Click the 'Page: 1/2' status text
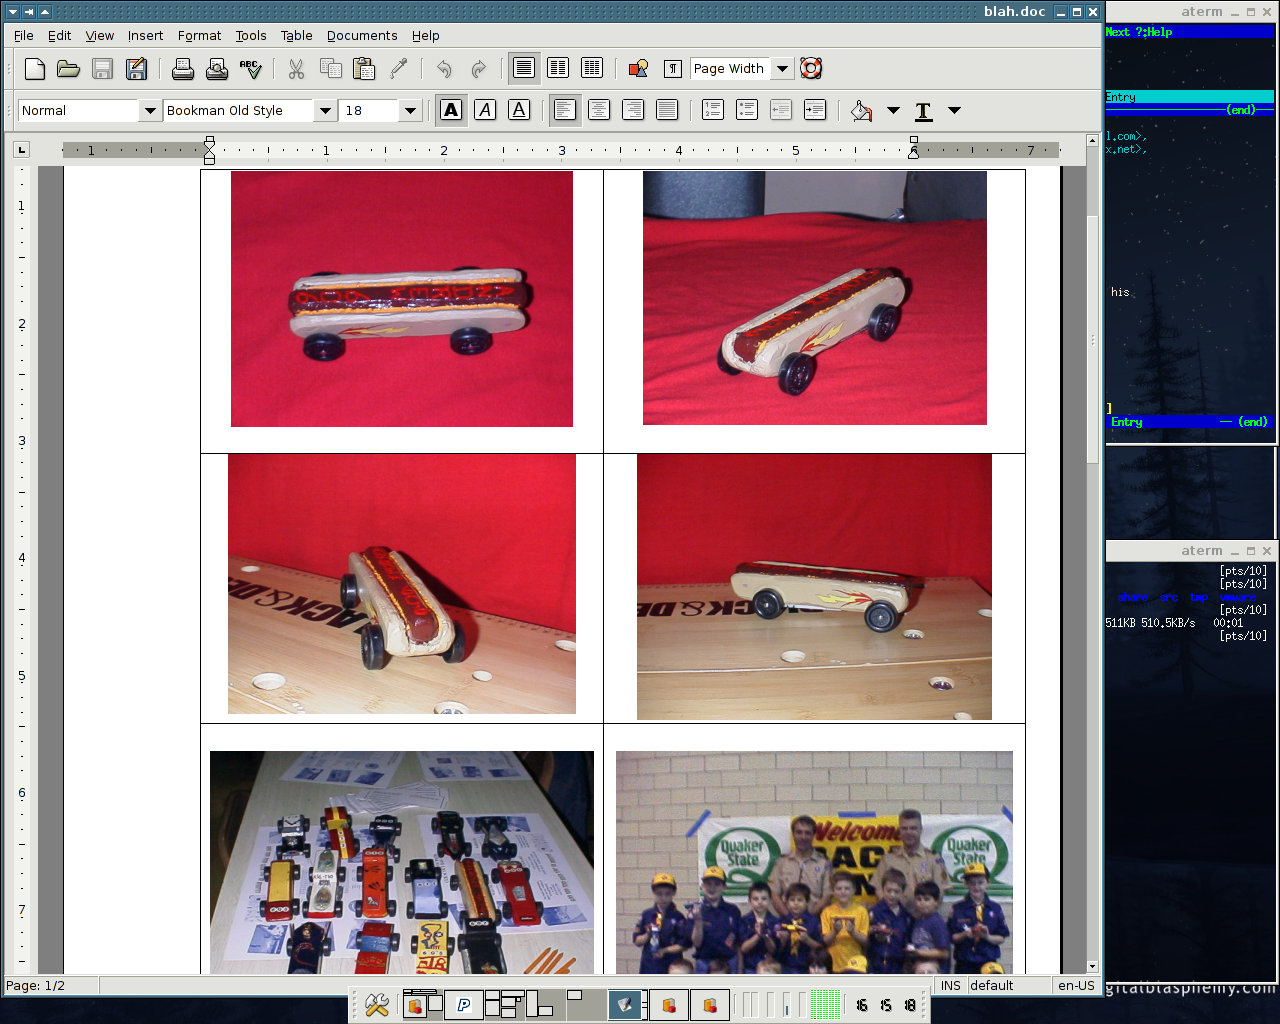Image resolution: width=1280 pixels, height=1024 pixels. 36,986
